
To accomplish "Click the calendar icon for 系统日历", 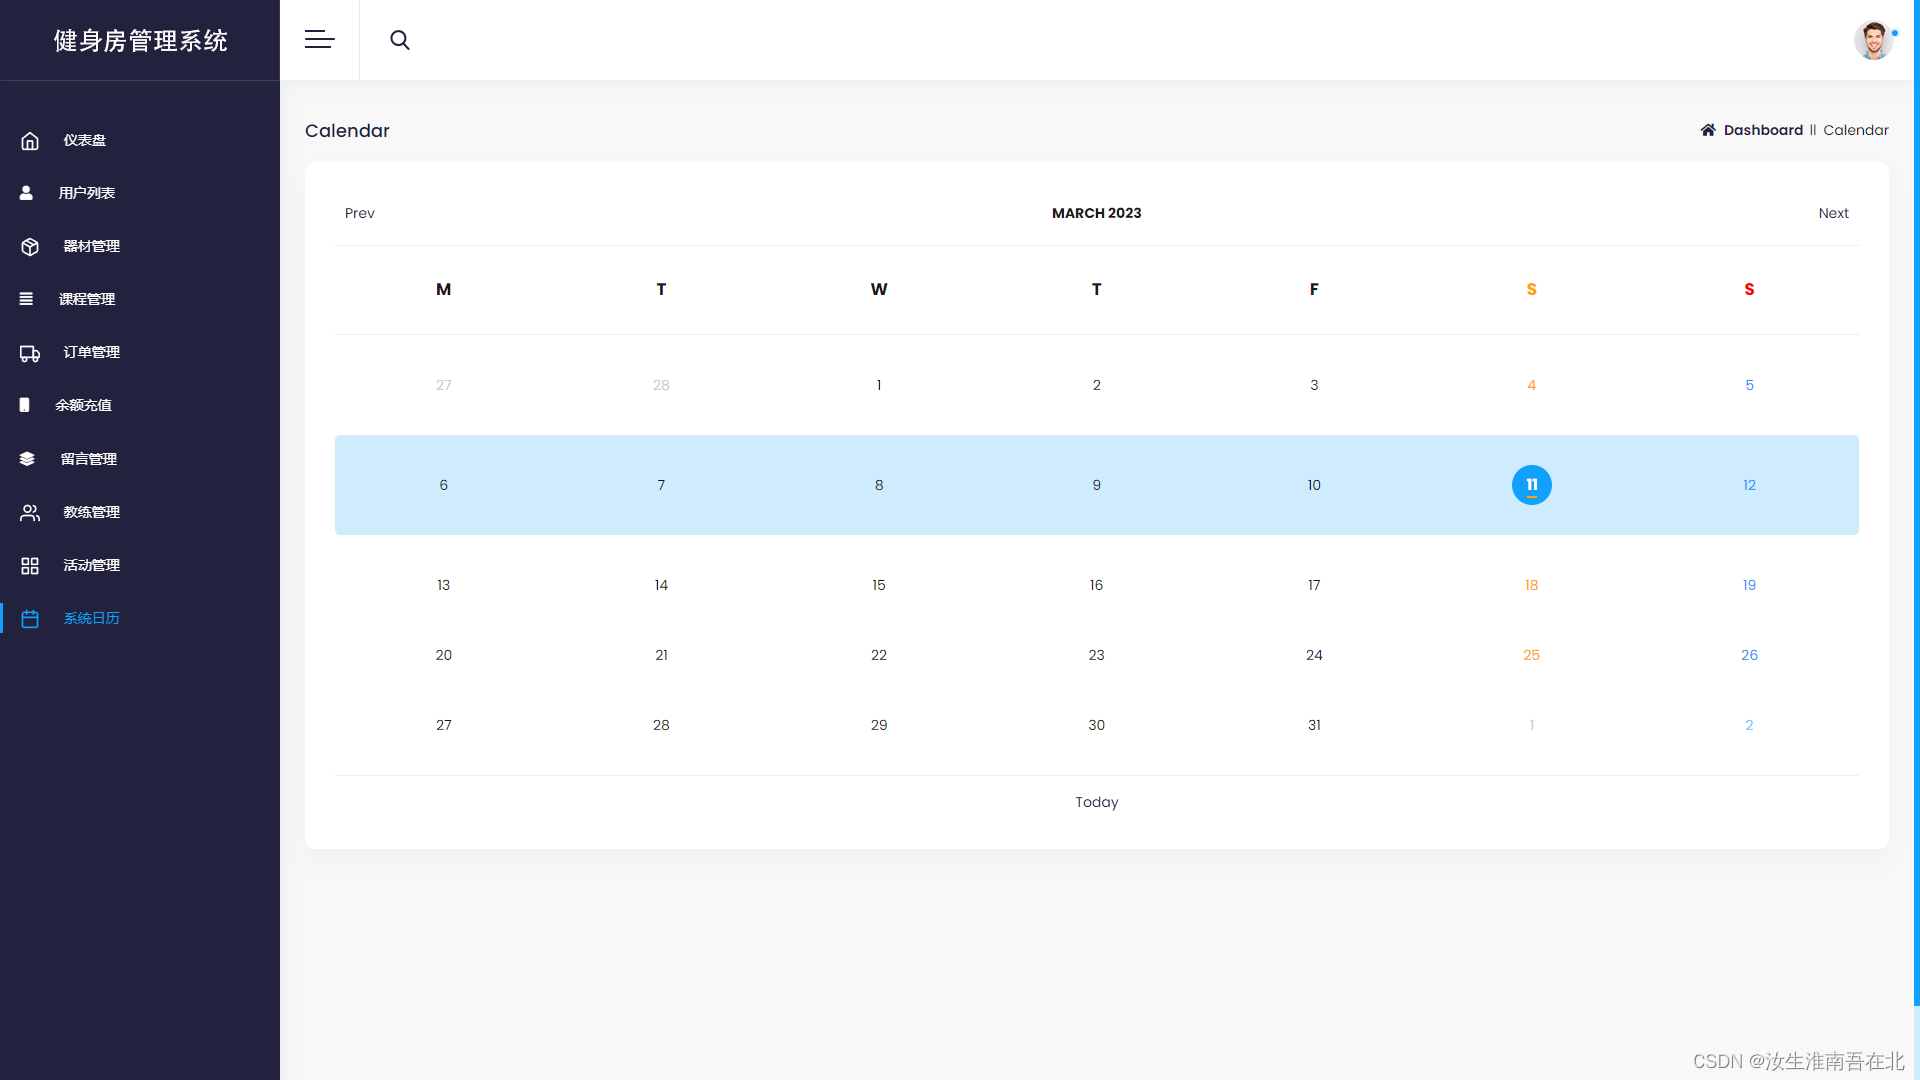I will (30, 619).
